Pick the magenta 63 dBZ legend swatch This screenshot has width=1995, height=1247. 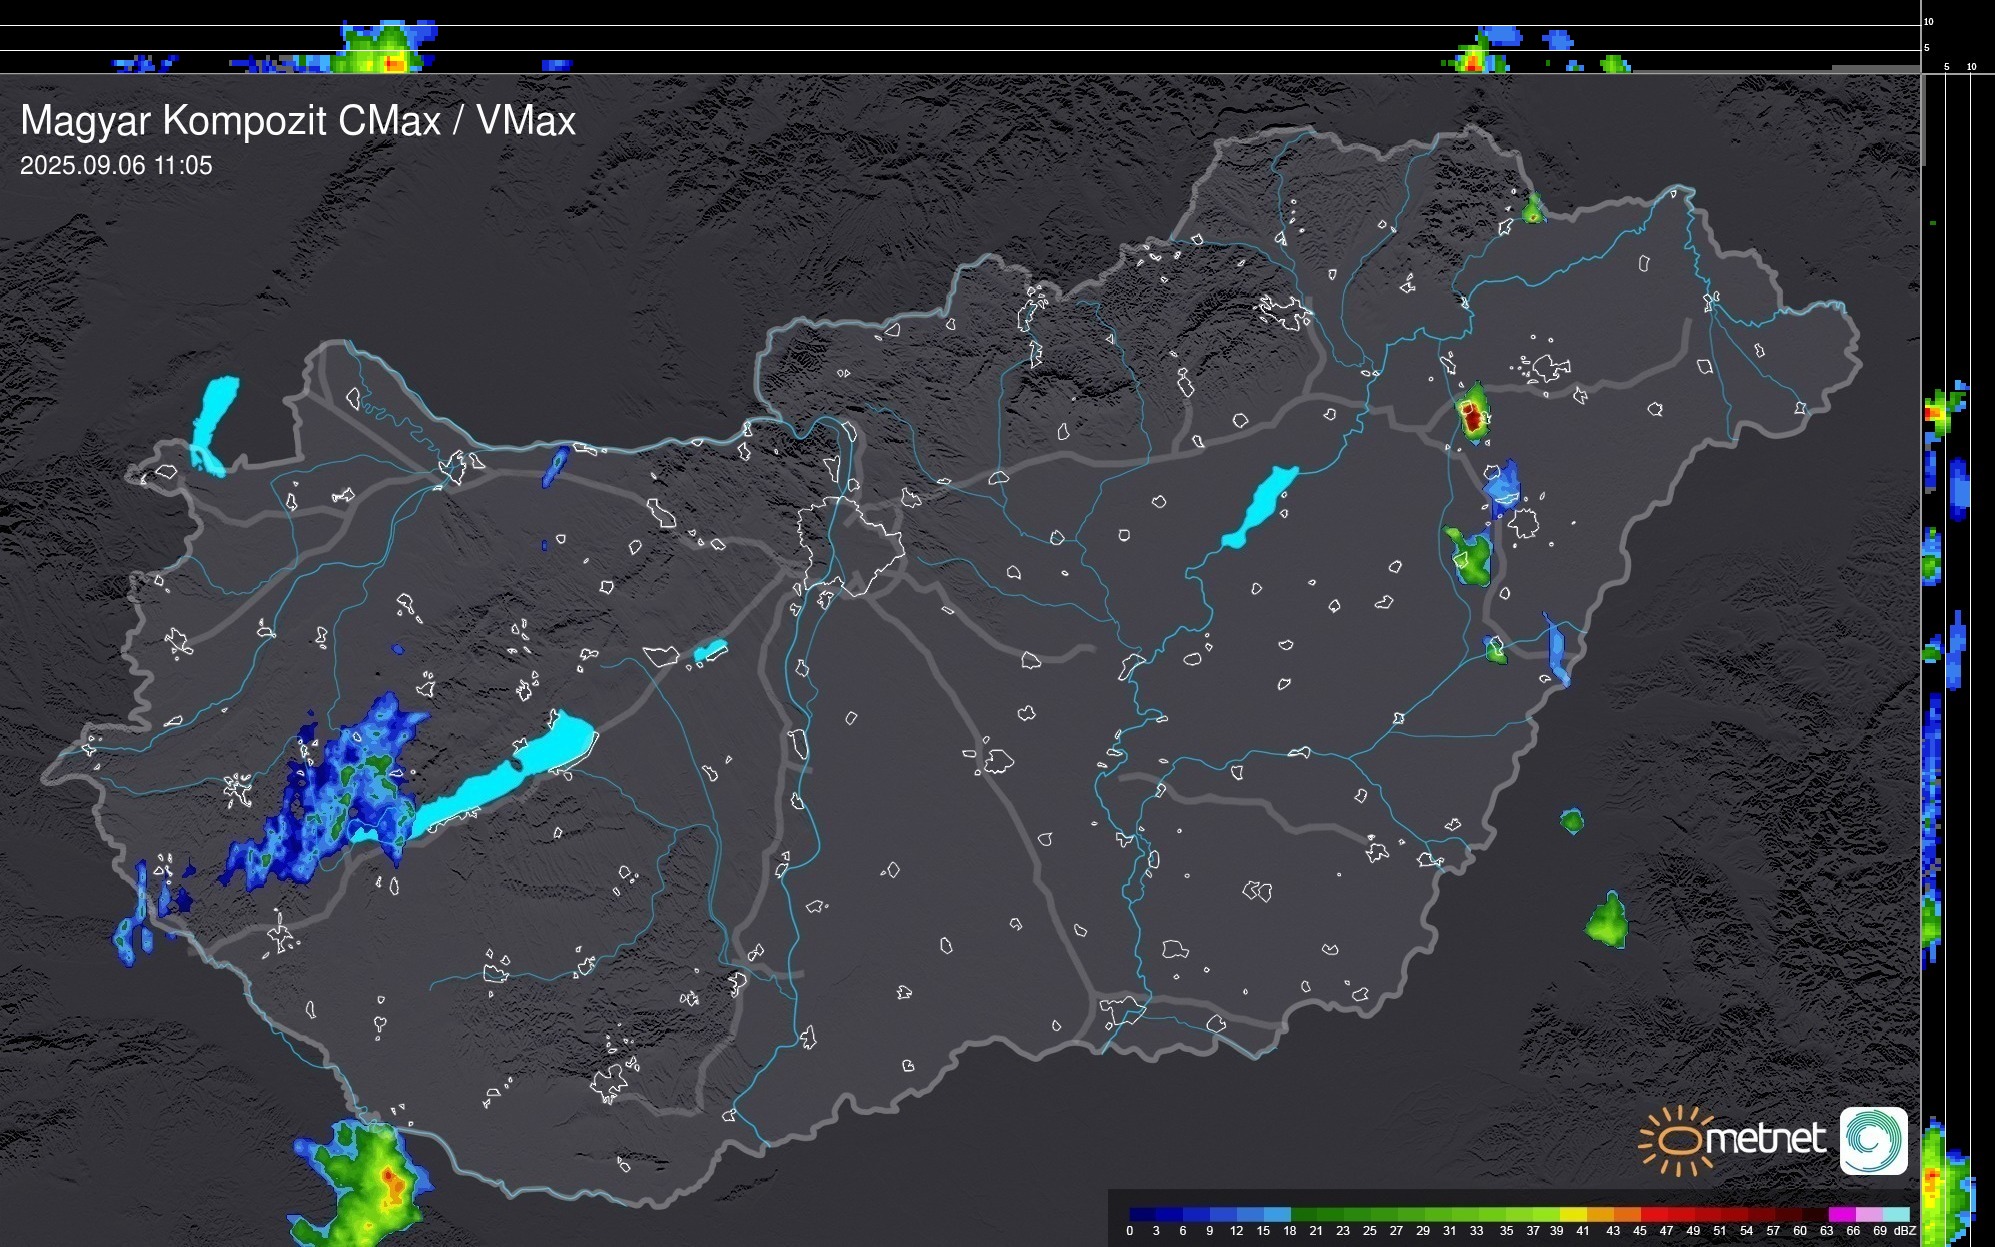(1840, 1214)
